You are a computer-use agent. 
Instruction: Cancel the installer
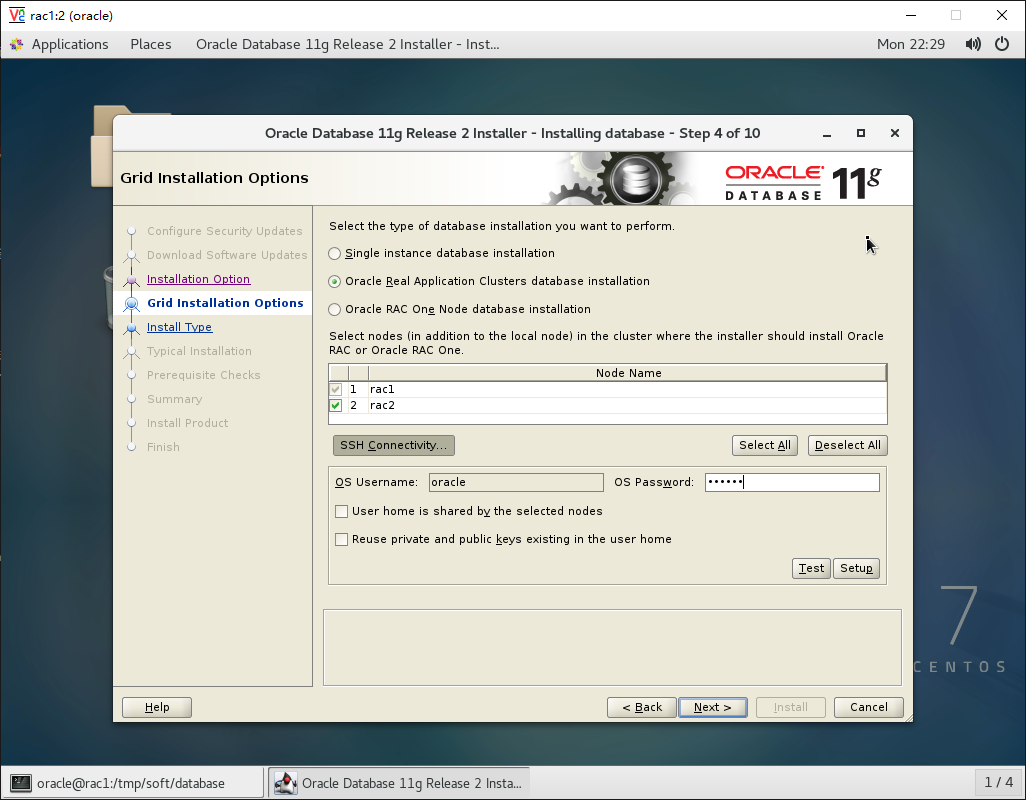[x=868, y=707]
